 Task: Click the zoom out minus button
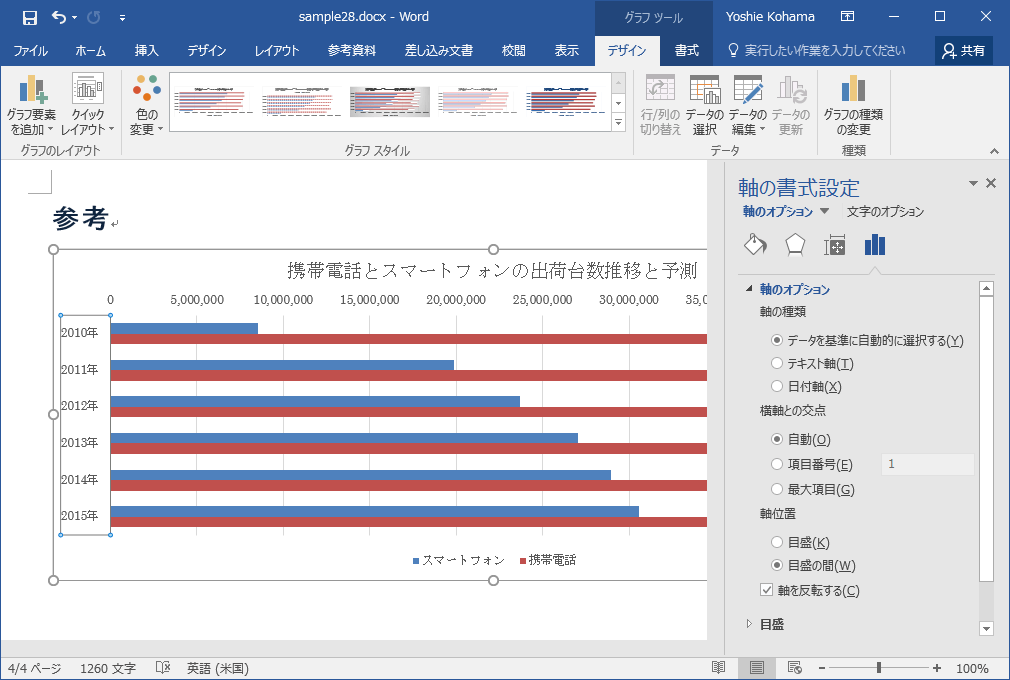[x=822, y=668]
